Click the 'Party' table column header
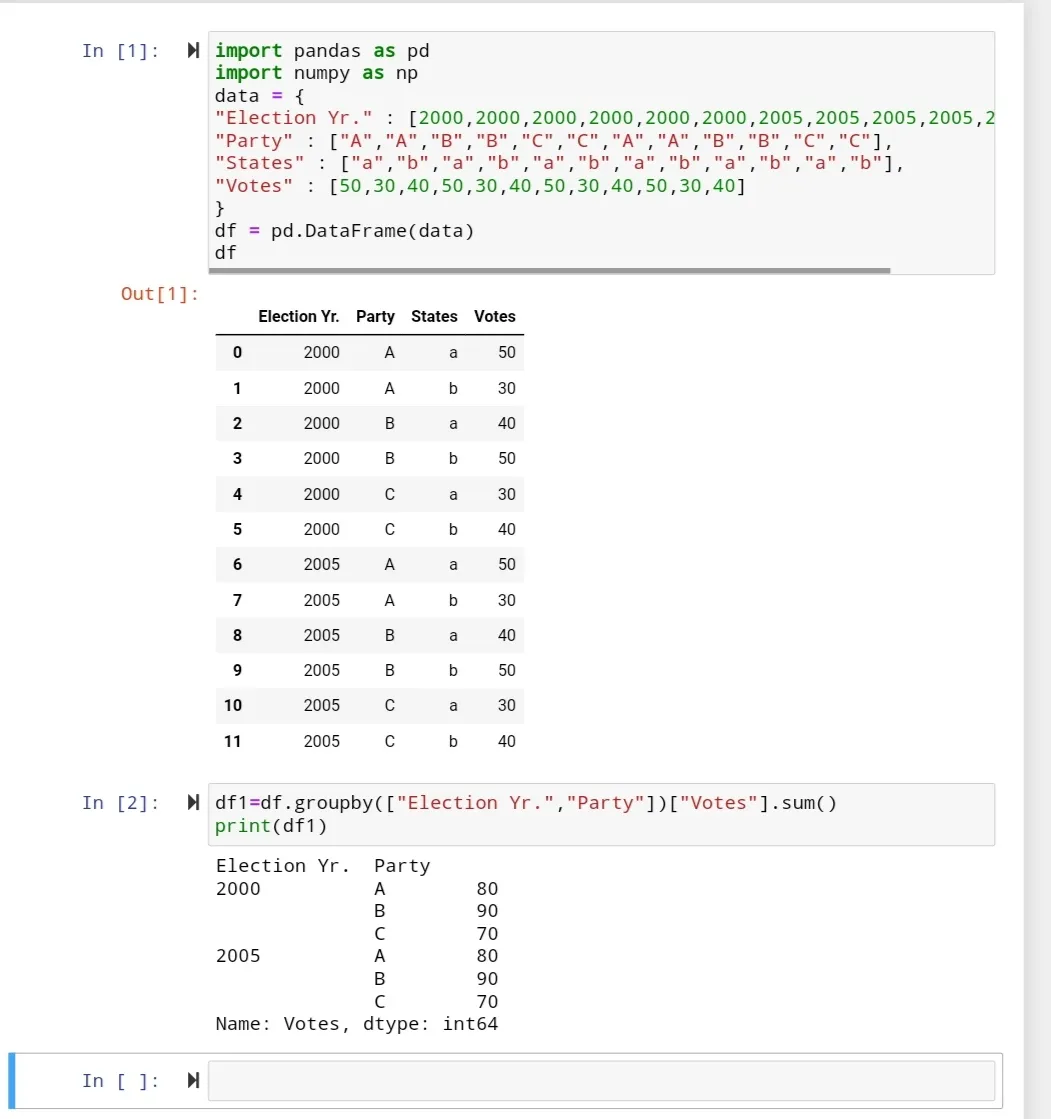This screenshot has height=1119, width=1051. (x=375, y=316)
